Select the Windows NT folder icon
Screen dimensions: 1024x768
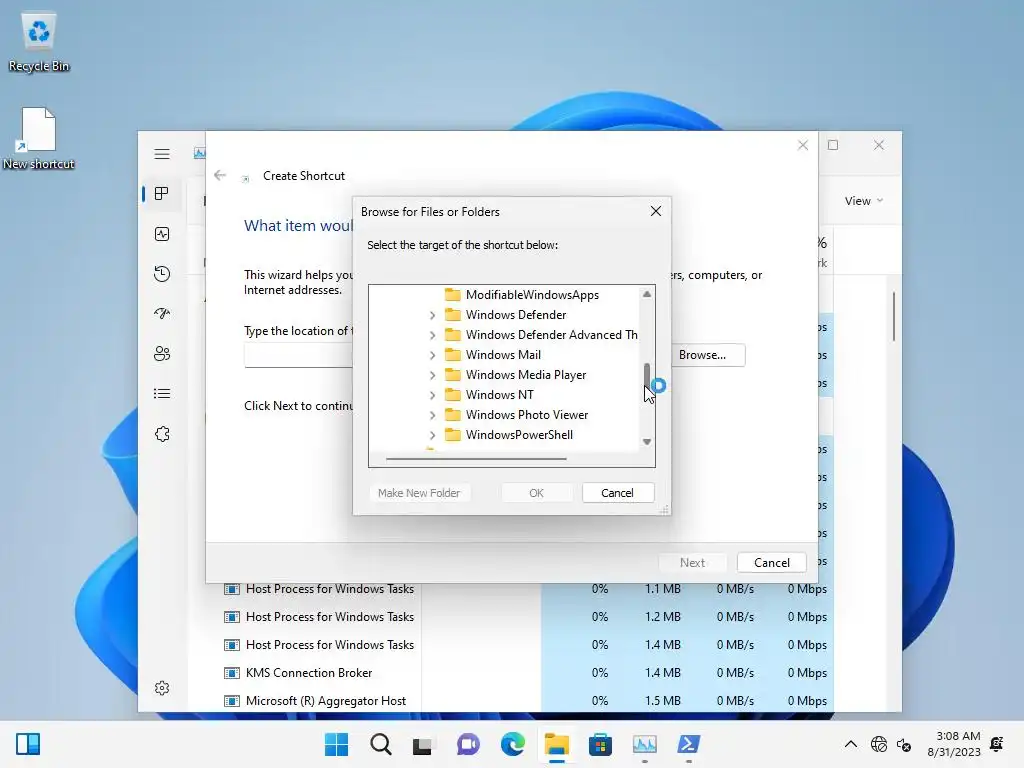click(452, 394)
